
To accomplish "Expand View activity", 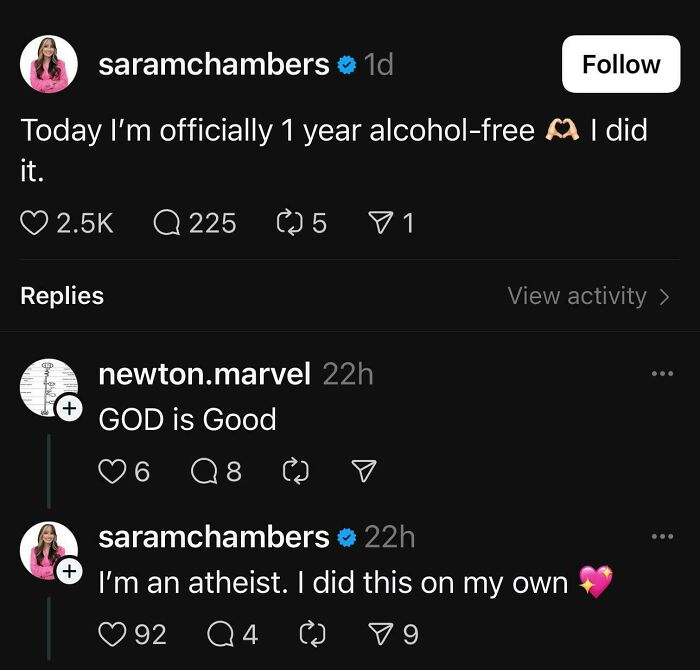I will point(588,296).
